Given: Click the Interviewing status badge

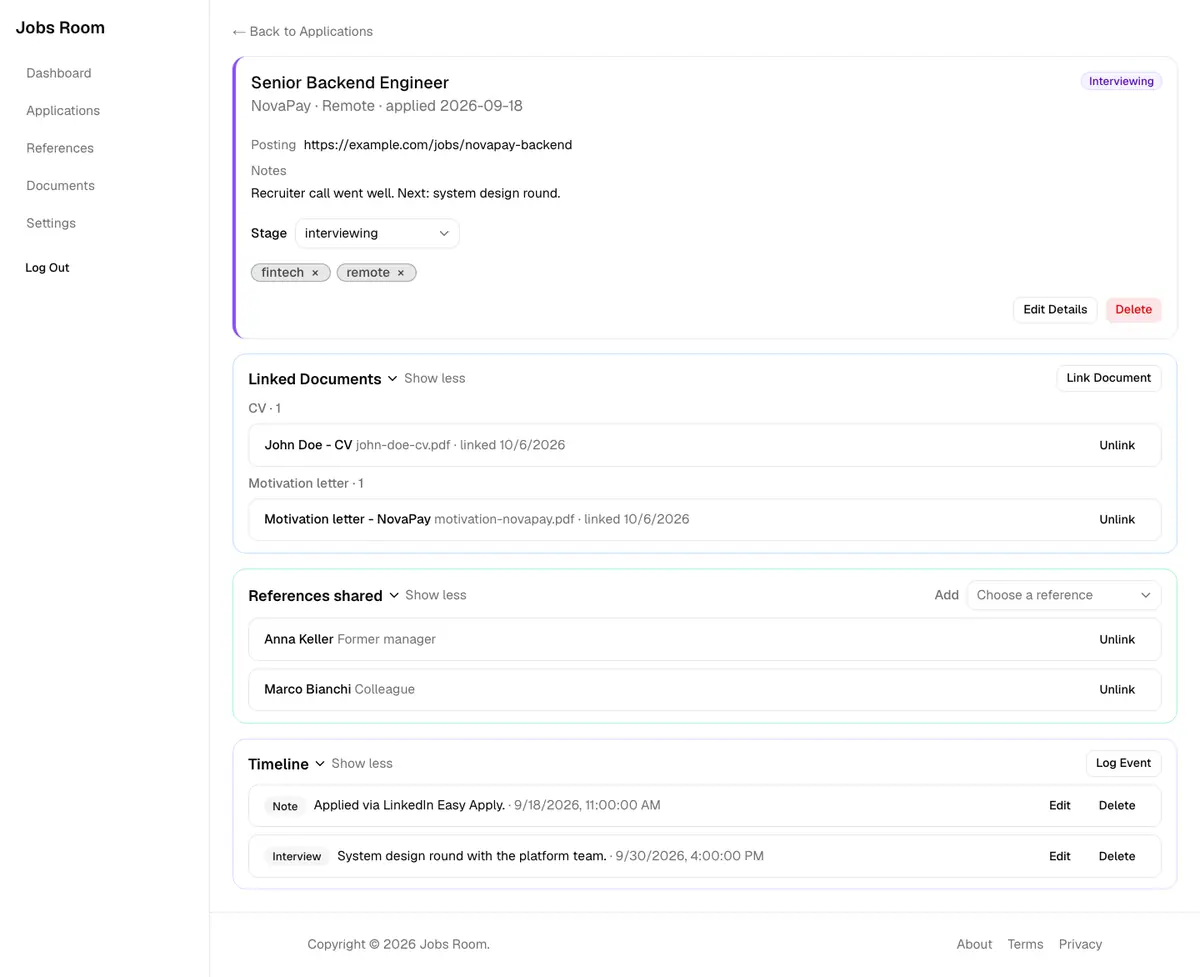Looking at the screenshot, I should [x=1121, y=81].
